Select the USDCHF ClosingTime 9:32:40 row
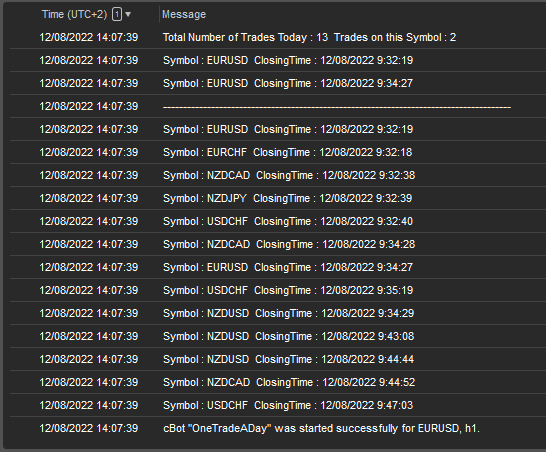This screenshot has height=452, width=546. [x=278, y=221]
